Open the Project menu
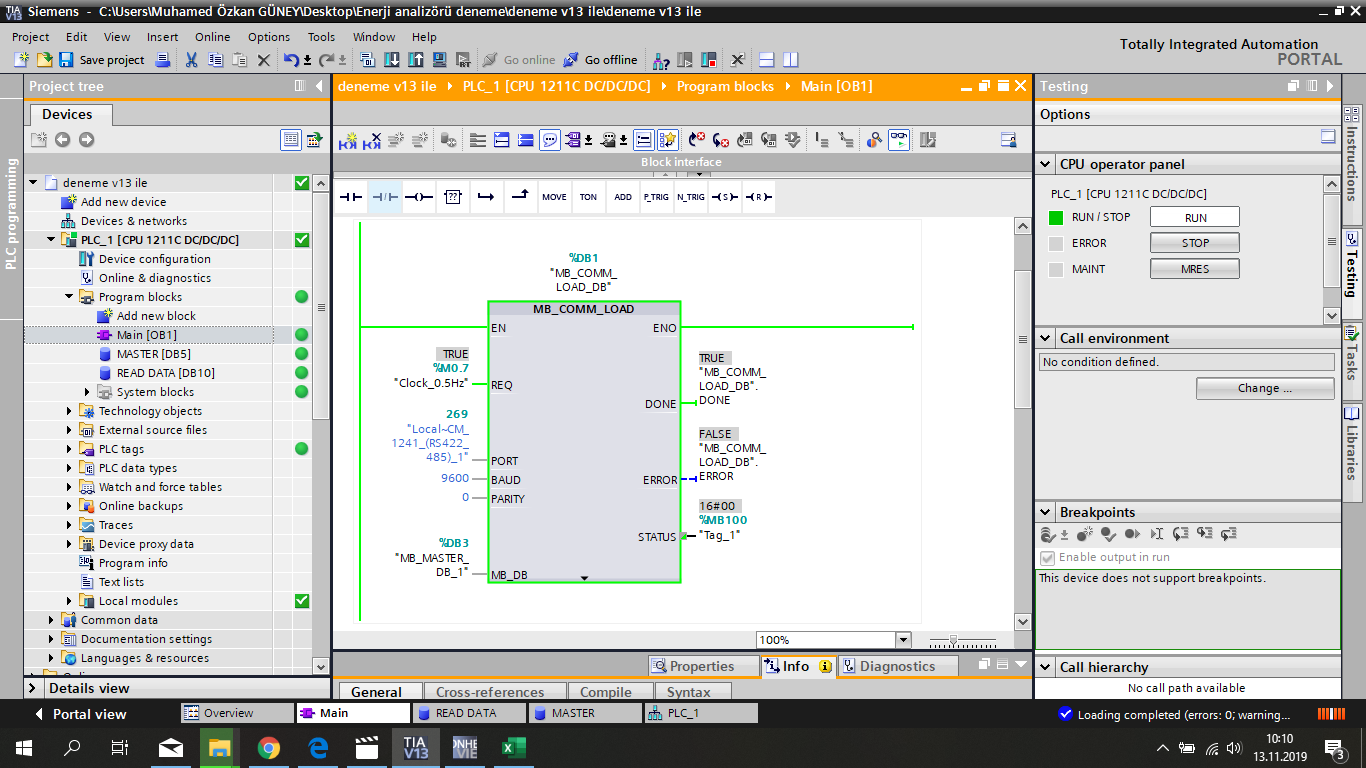The height and width of the screenshot is (768, 1366). pos(31,37)
